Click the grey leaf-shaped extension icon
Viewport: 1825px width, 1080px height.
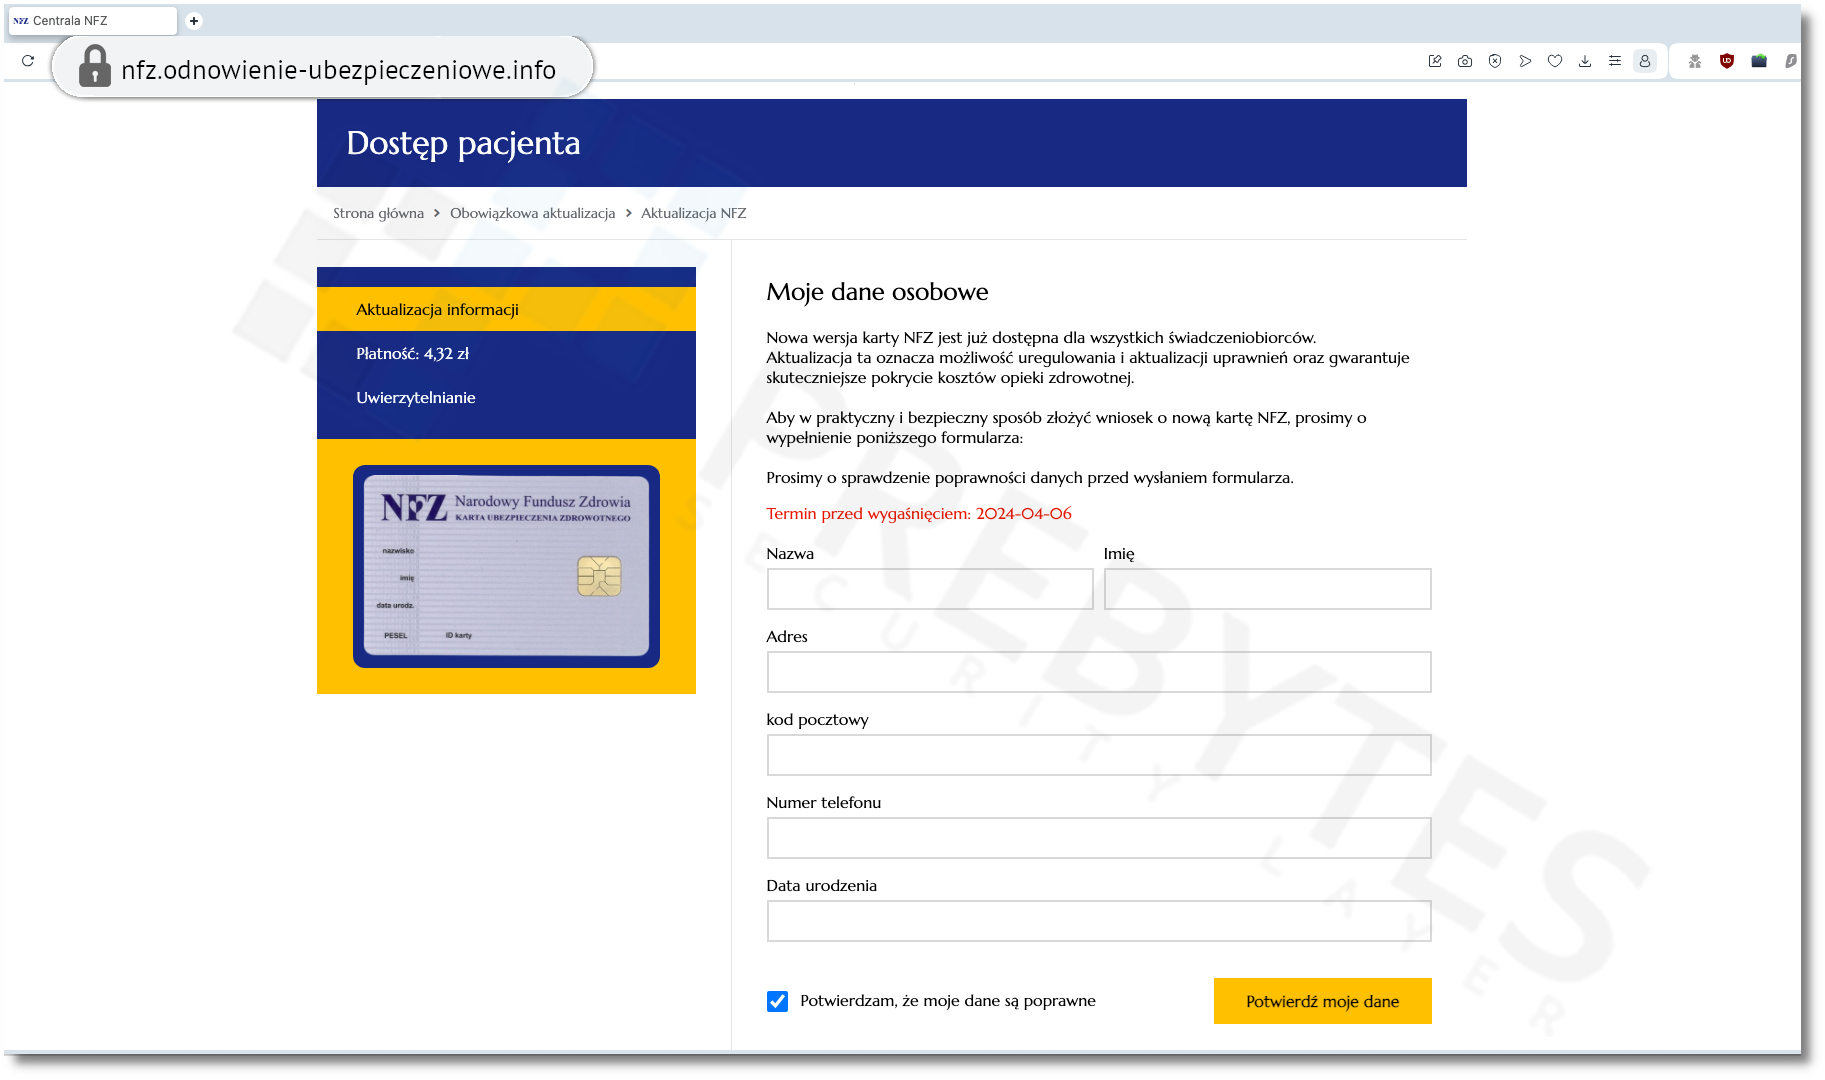[x=1790, y=61]
